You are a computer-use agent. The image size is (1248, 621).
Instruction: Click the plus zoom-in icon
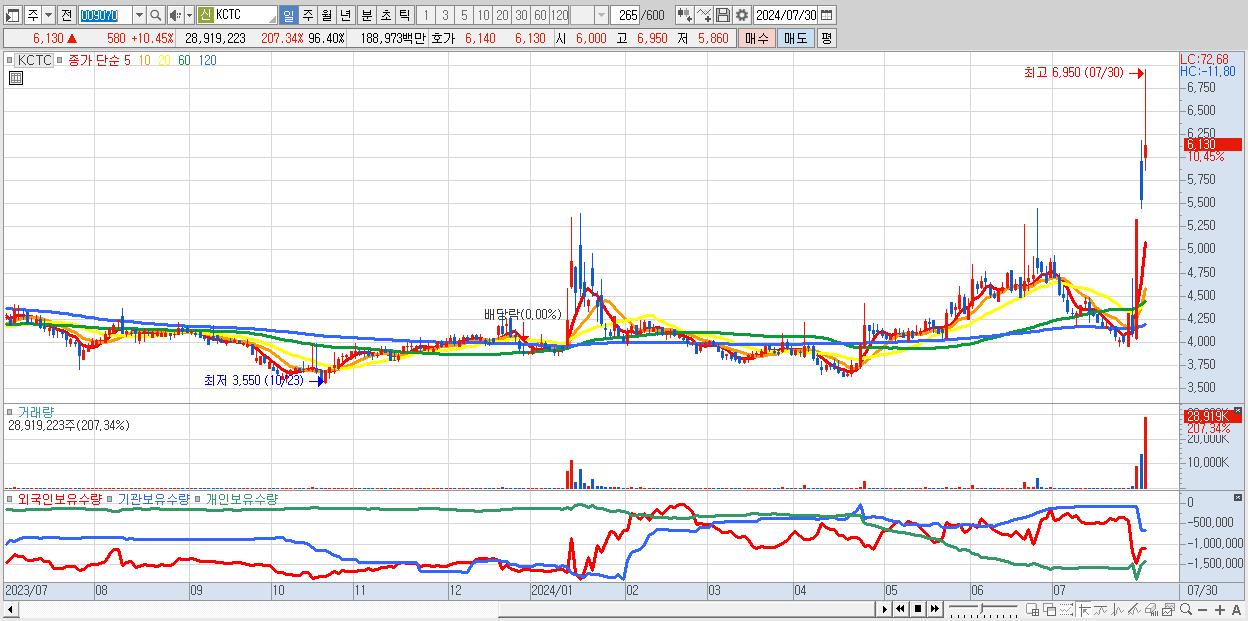click(x=1220, y=610)
